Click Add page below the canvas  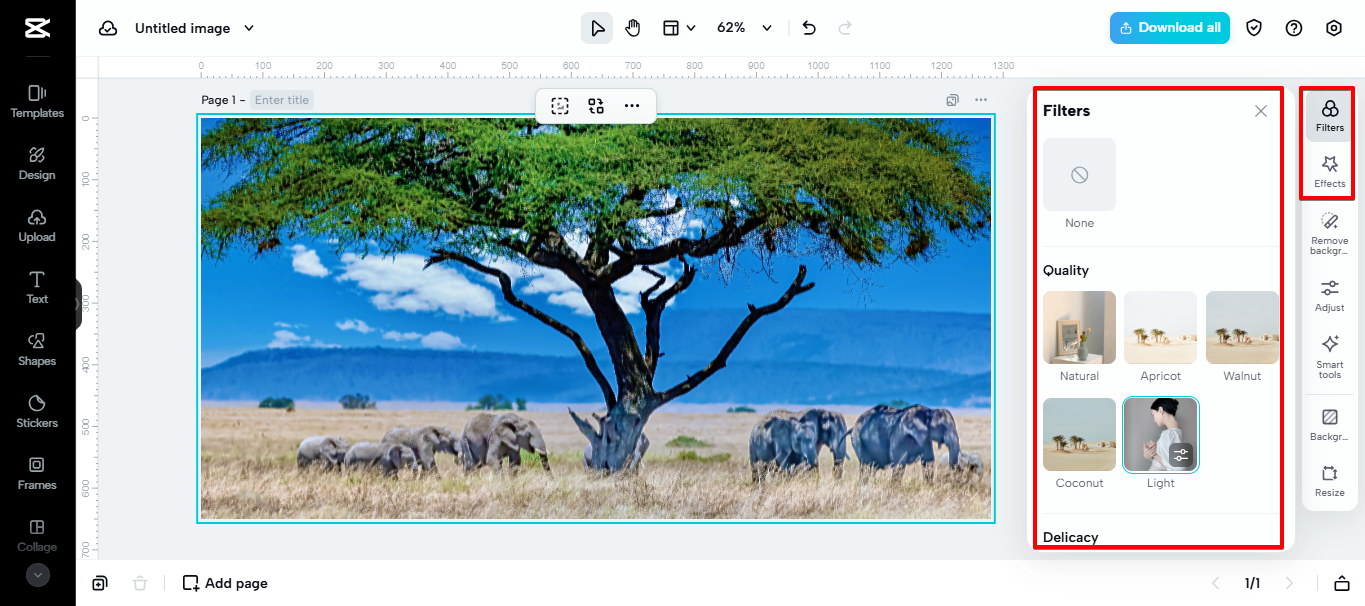224,583
